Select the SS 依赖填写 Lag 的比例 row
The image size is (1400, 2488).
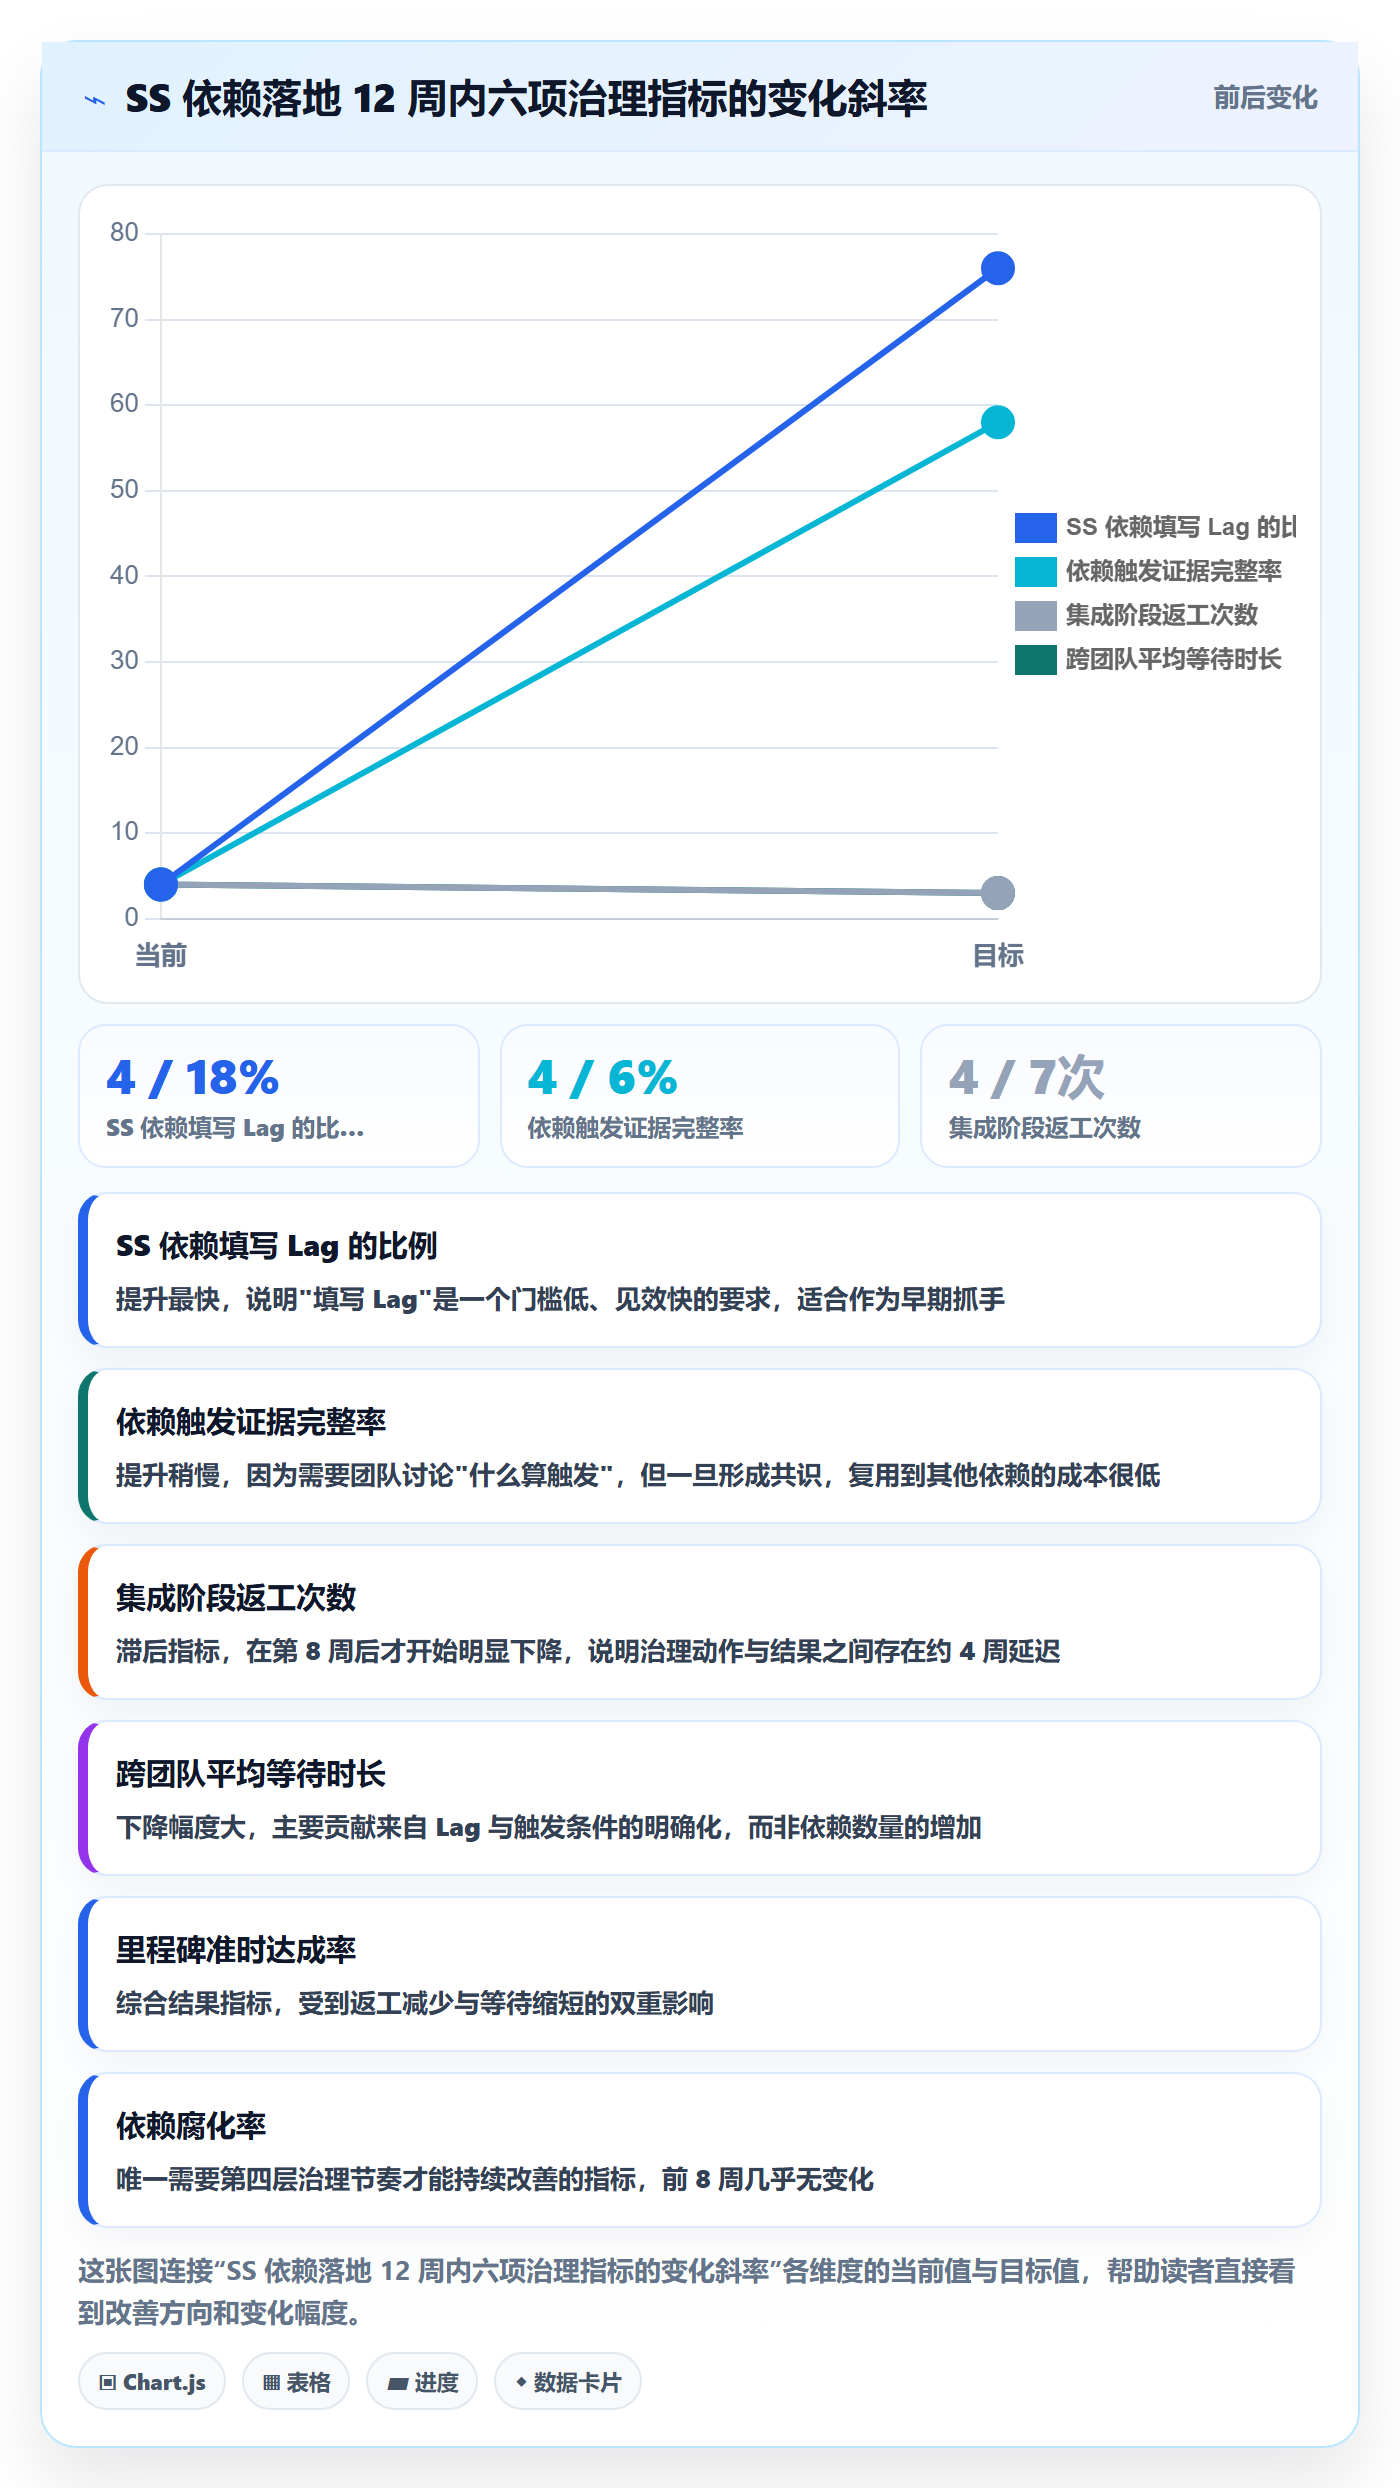click(x=700, y=1270)
